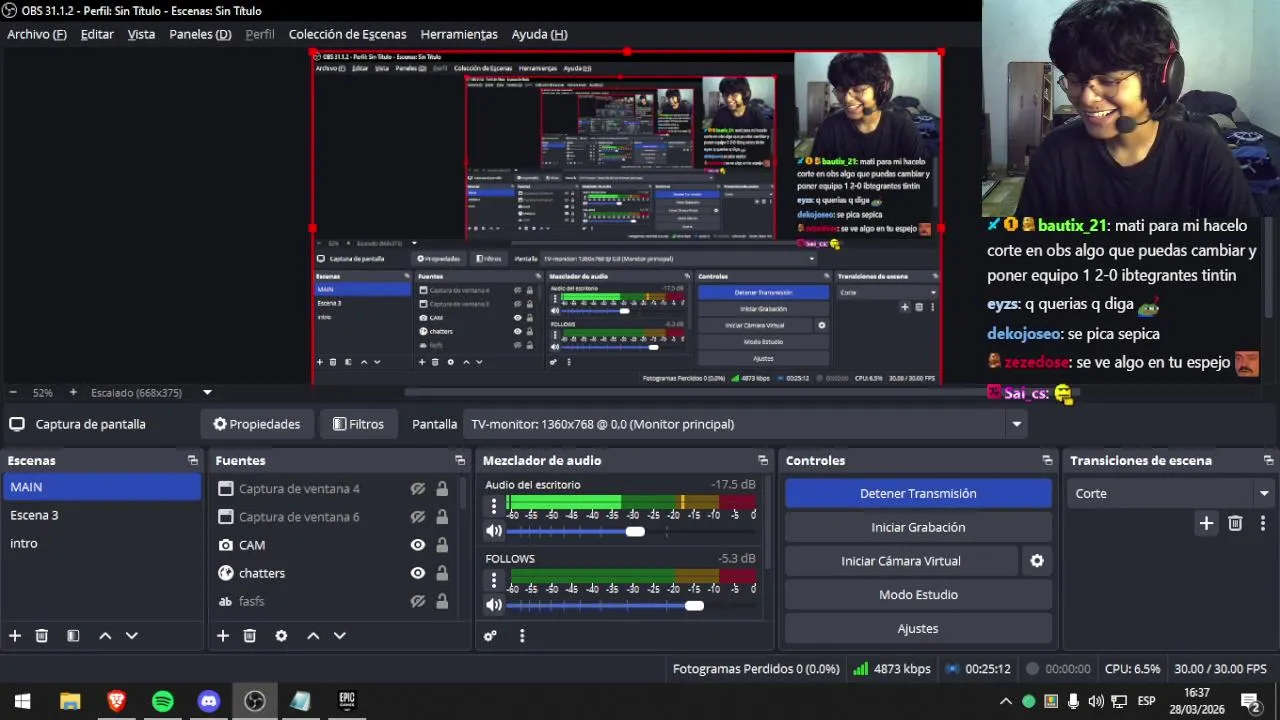Move source up with the Fuentes up arrow

[313, 636]
